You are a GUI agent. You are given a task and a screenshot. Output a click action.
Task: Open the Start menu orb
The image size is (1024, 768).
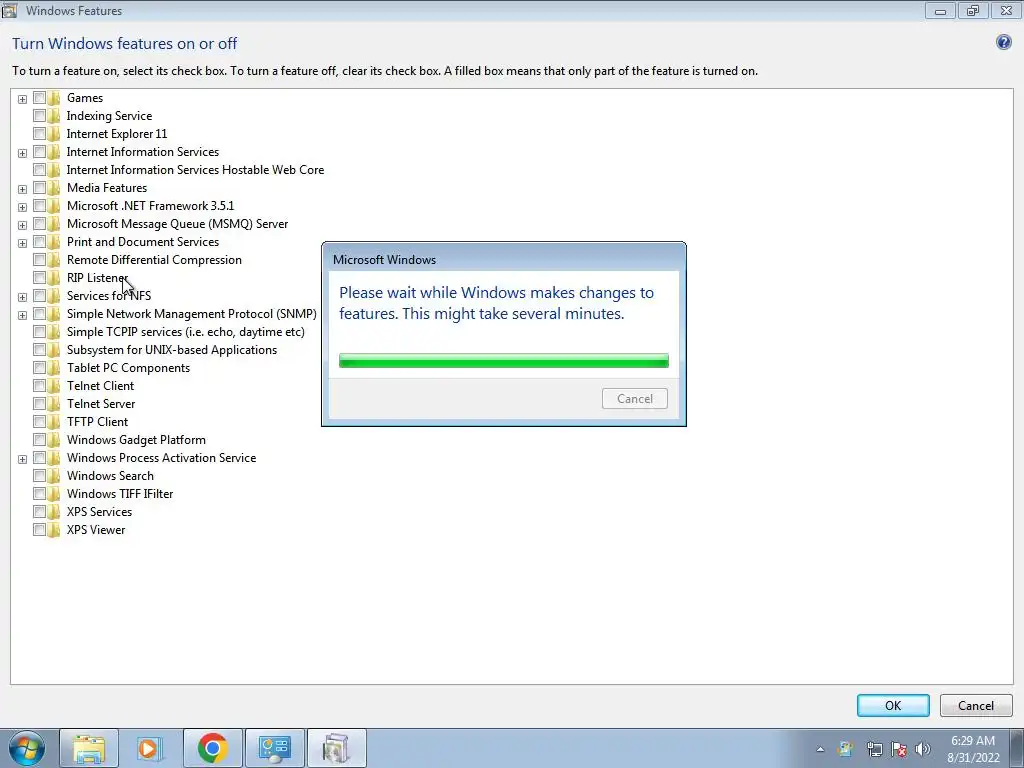(27, 748)
